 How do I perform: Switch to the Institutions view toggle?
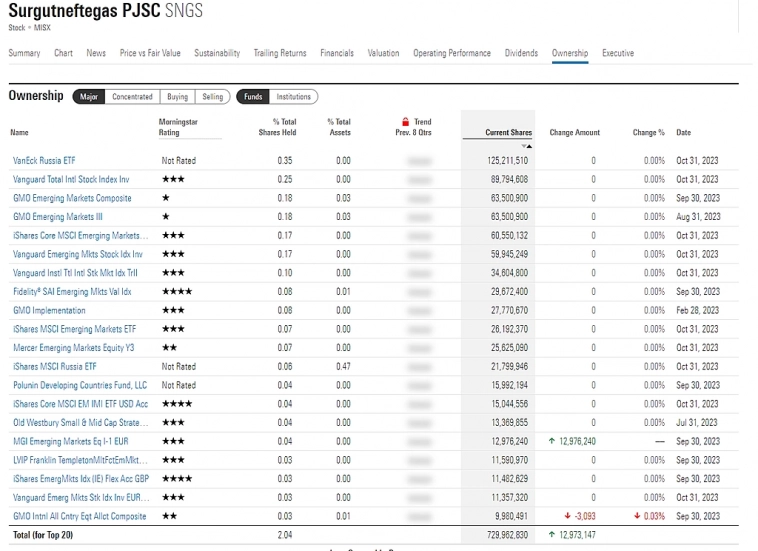pyautogui.click(x=293, y=97)
